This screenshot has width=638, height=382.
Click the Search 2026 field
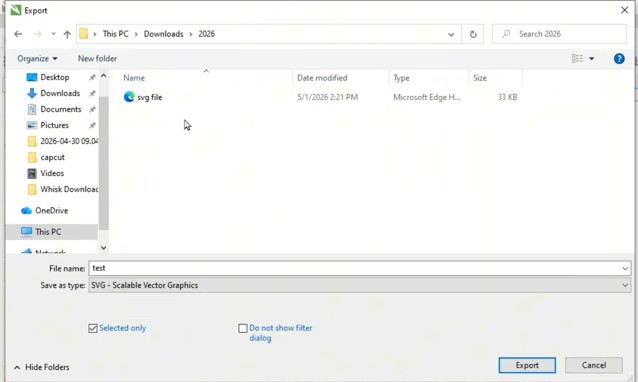click(x=559, y=34)
